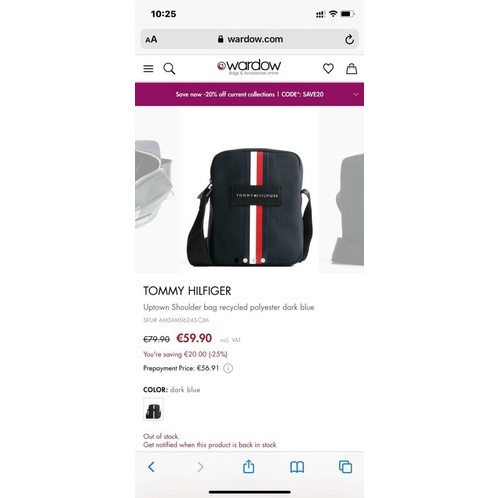Select the first image carousel dot
This screenshot has width=498, height=498.
click(x=236, y=260)
